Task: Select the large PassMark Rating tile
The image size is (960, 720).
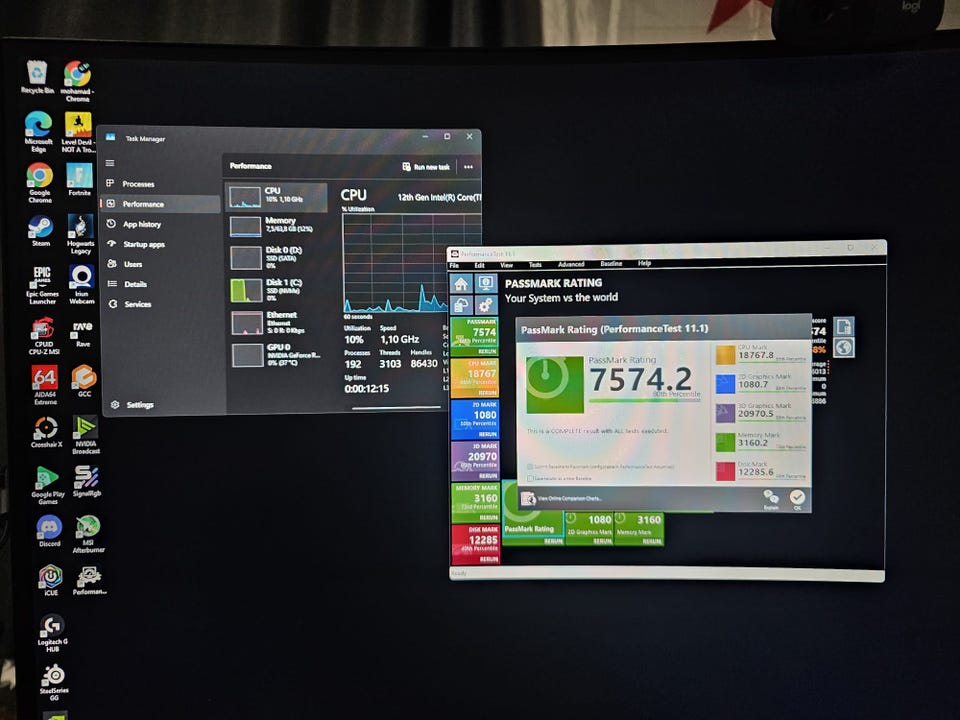Action: [533, 513]
